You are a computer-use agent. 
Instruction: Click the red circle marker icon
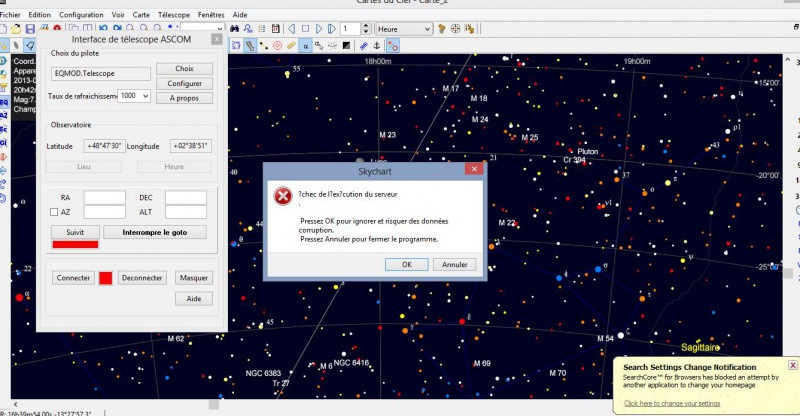click(277, 46)
